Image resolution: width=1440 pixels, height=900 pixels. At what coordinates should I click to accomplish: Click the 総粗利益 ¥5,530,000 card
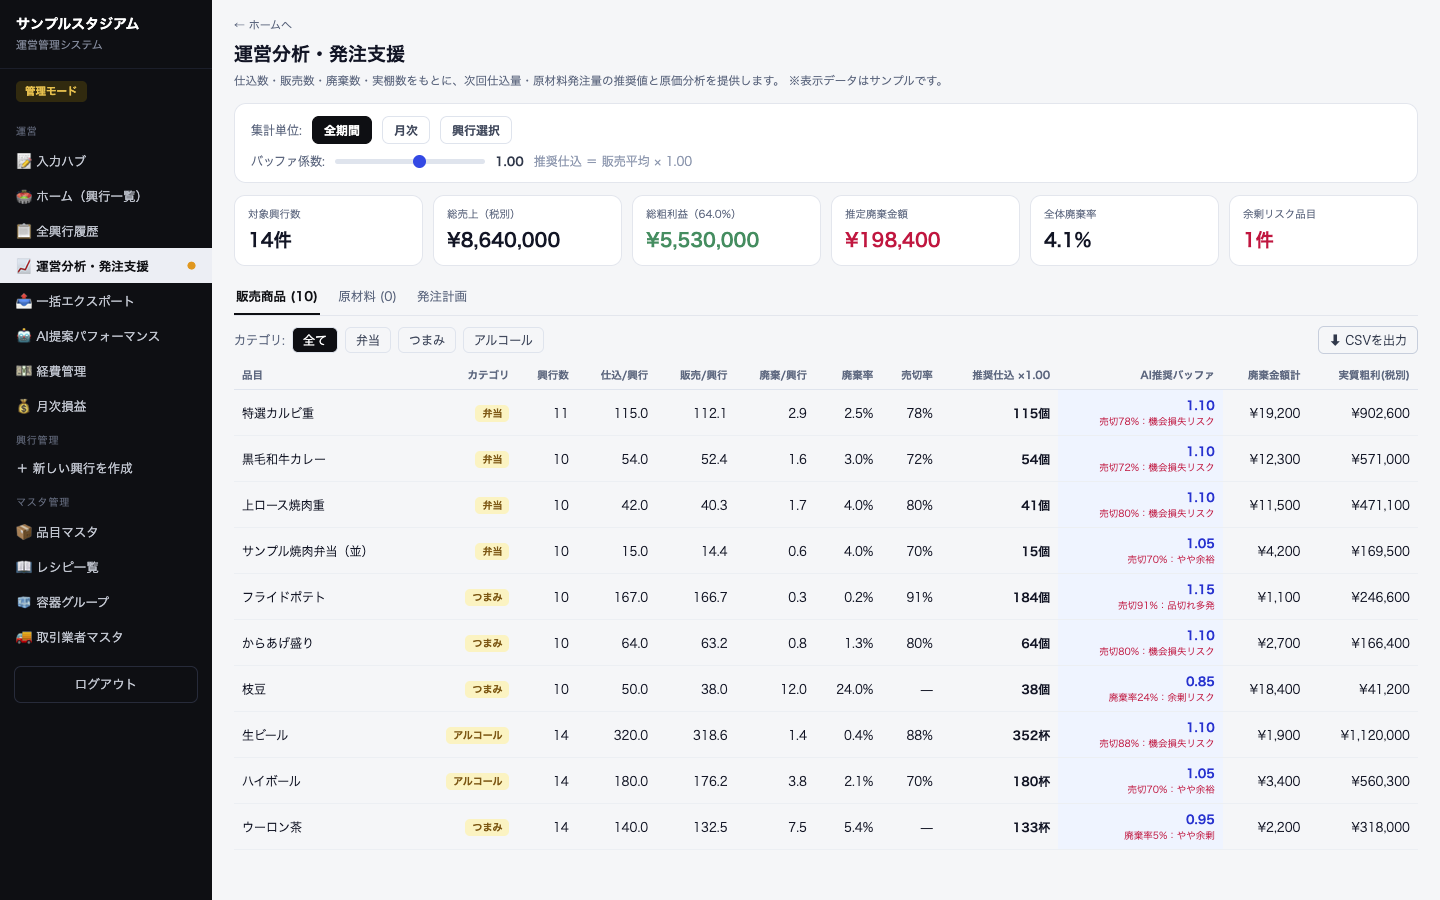(726, 230)
